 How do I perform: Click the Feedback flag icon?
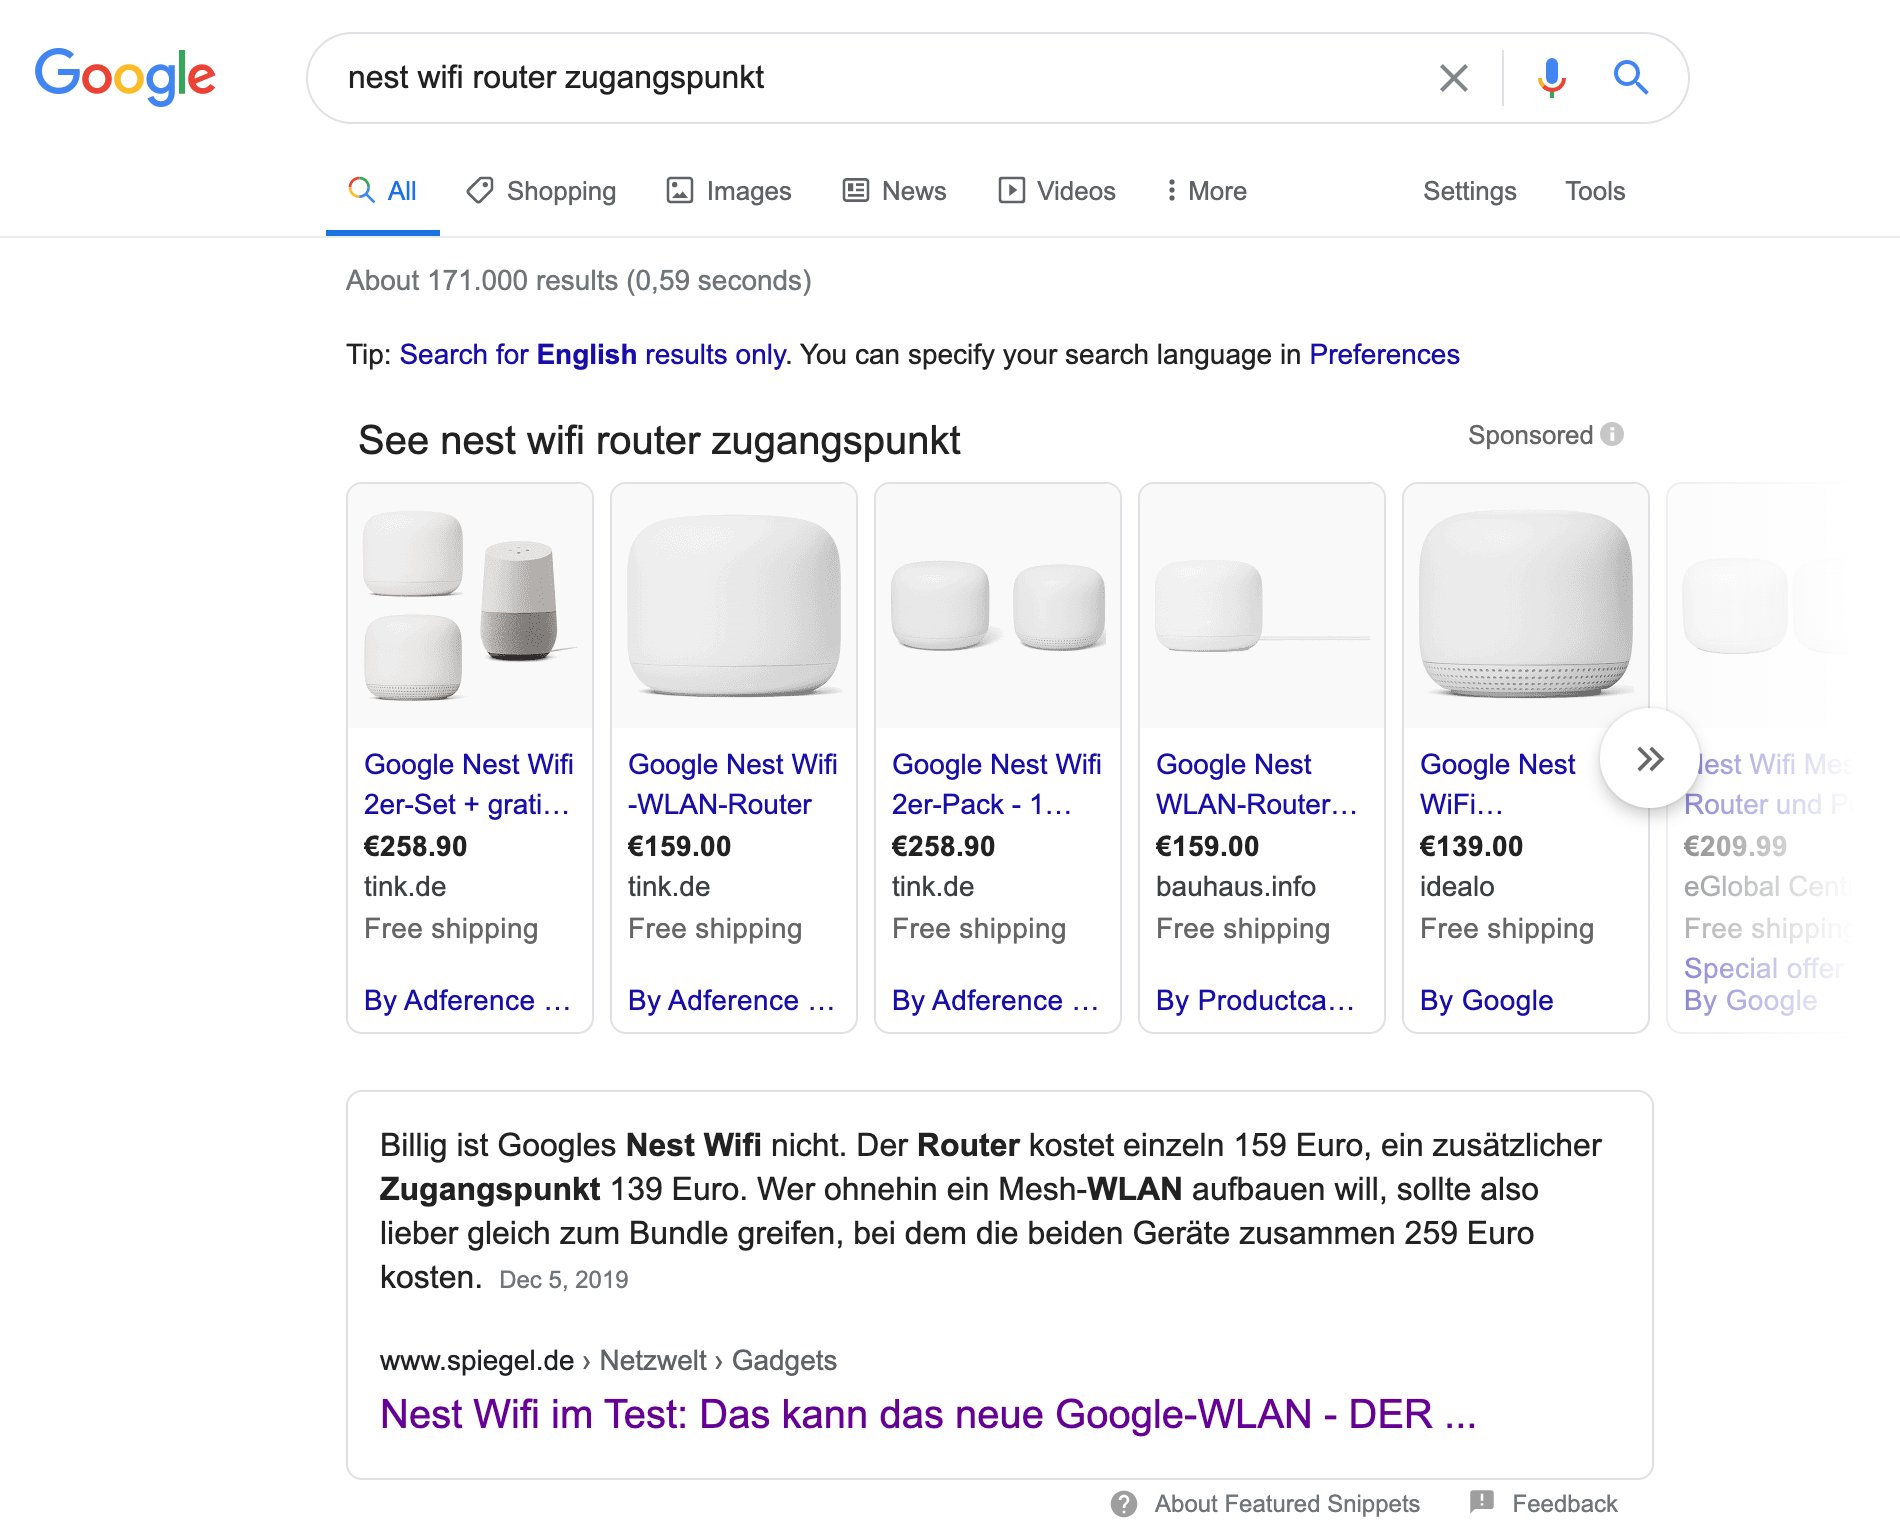pos(1482,1502)
